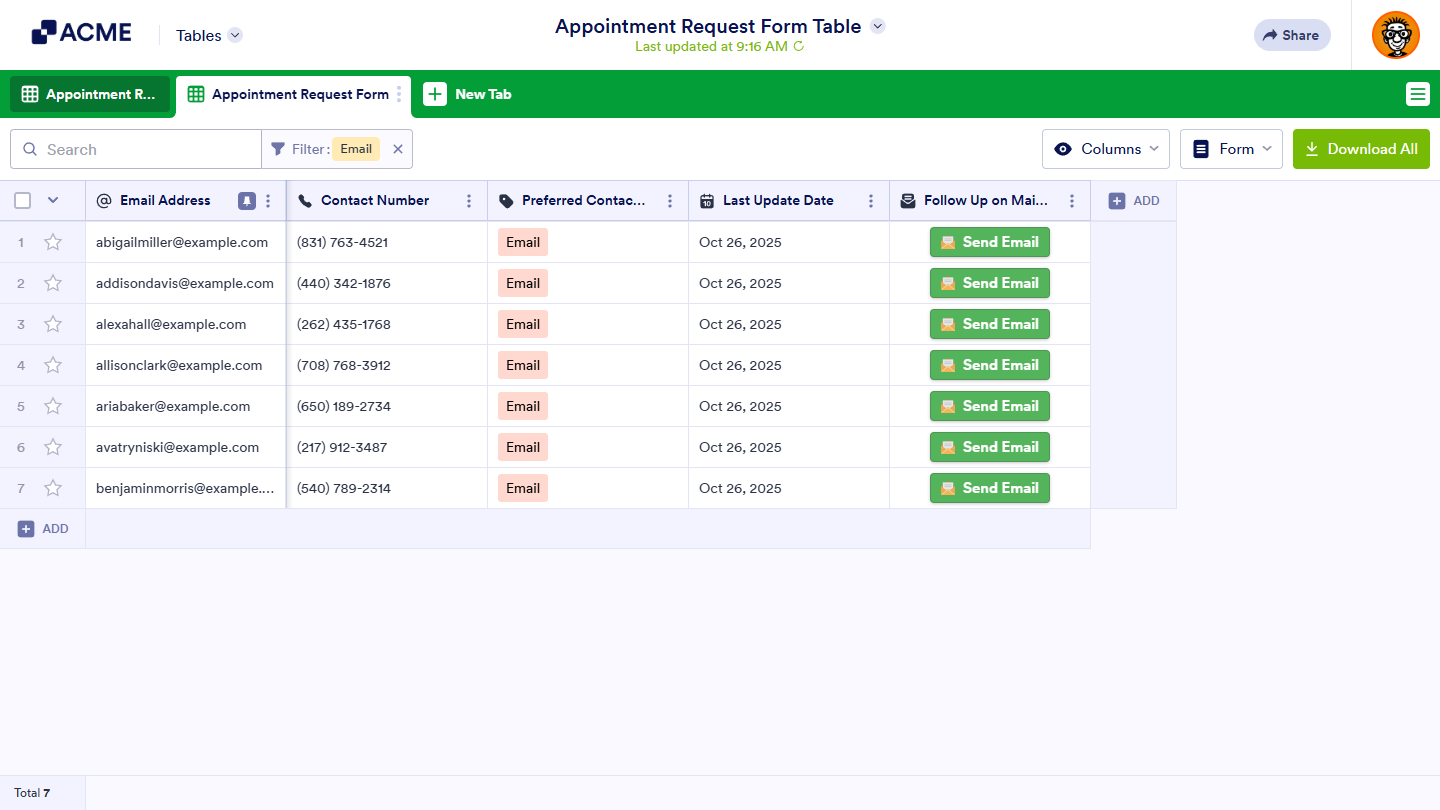Open a New Tab
The image size is (1440, 810).
(x=468, y=94)
